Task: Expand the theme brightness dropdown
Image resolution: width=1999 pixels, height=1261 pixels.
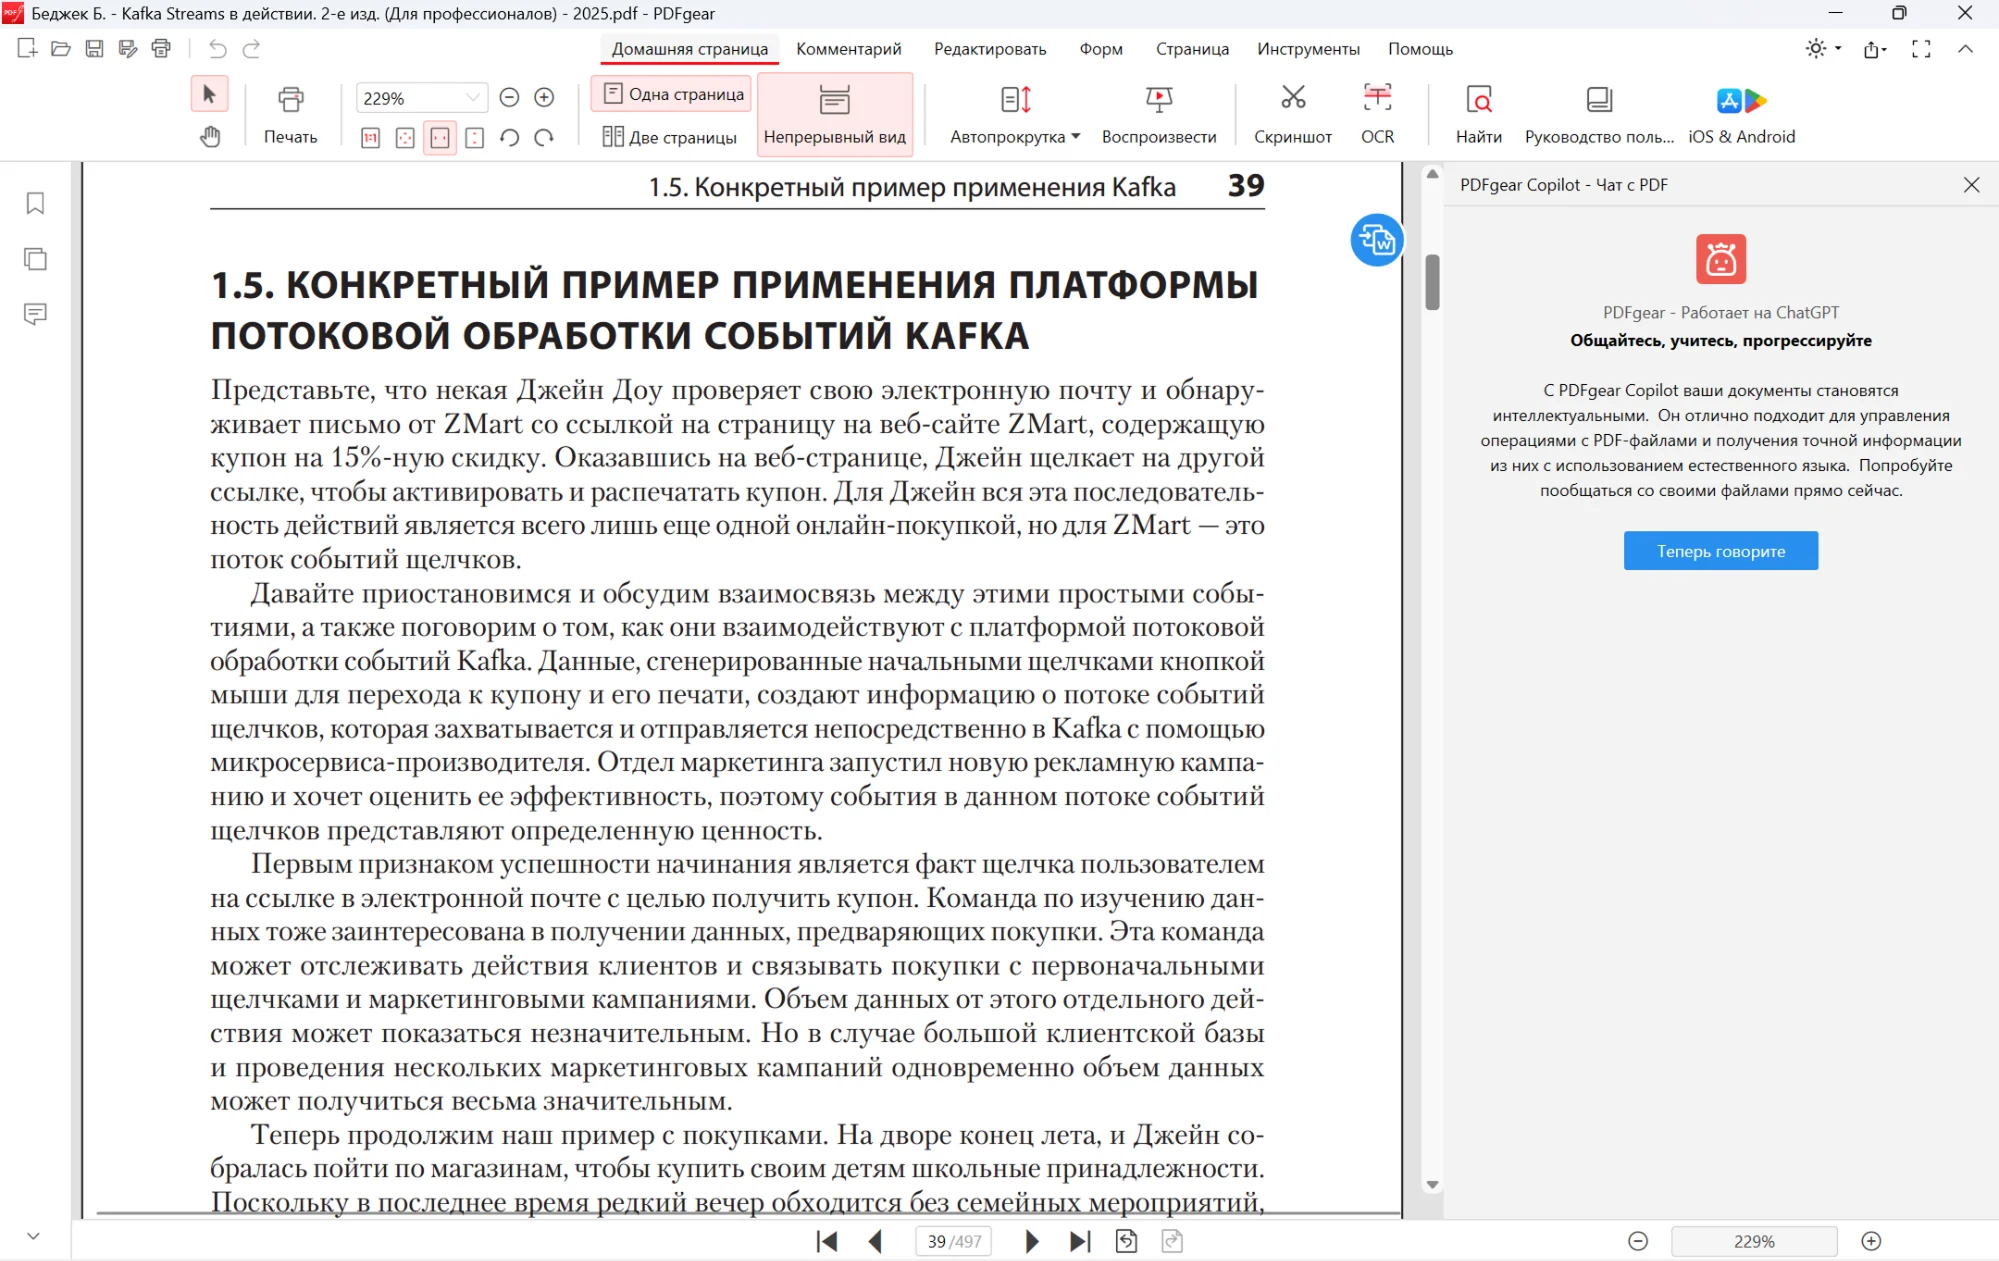Action: click(1838, 49)
